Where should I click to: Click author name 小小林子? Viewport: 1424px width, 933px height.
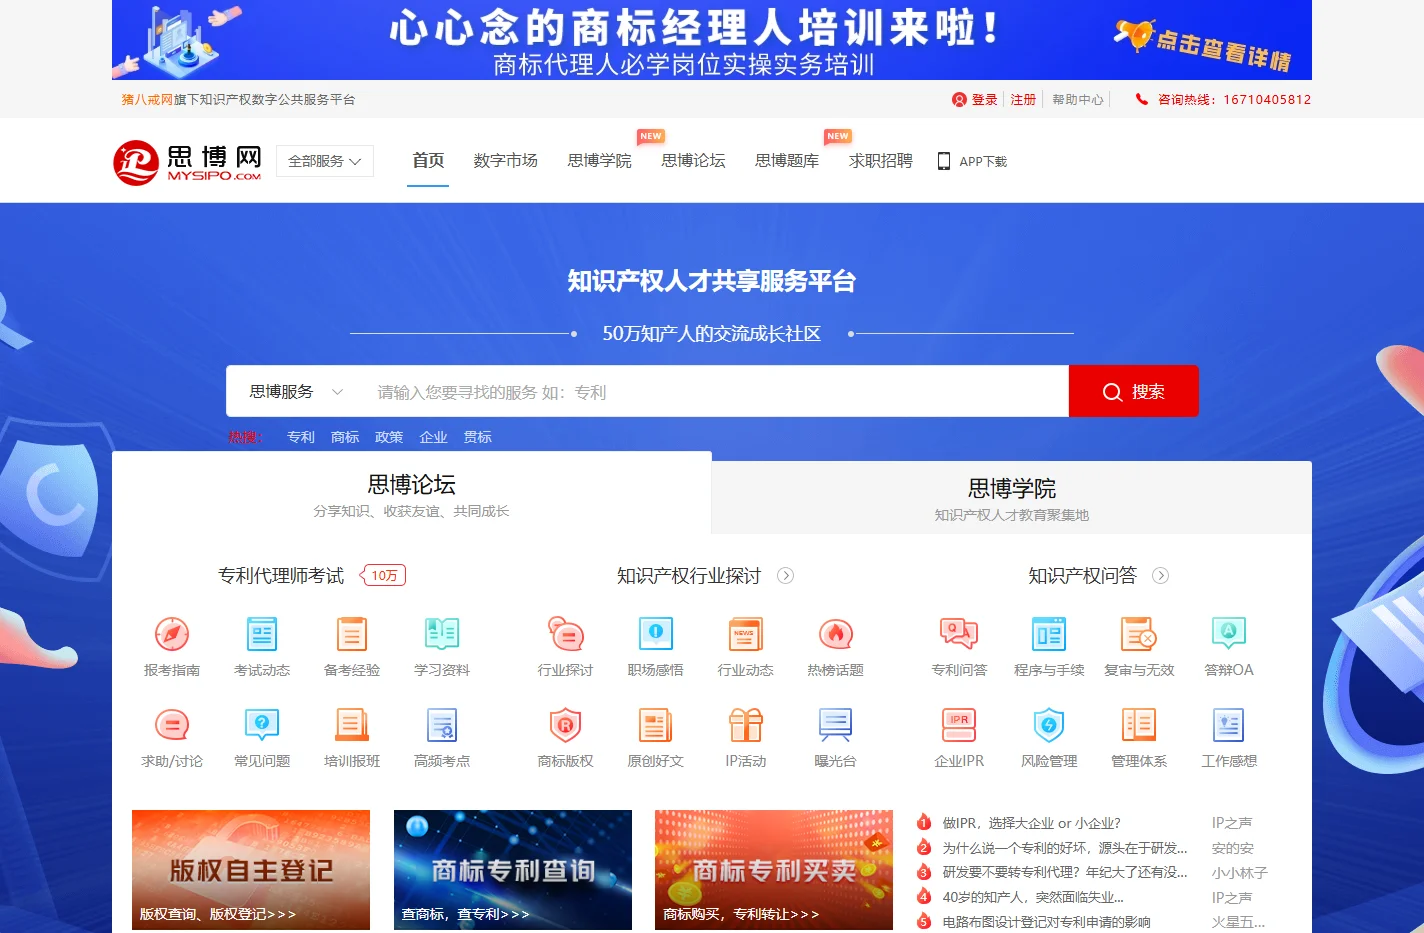[x=1240, y=872]
